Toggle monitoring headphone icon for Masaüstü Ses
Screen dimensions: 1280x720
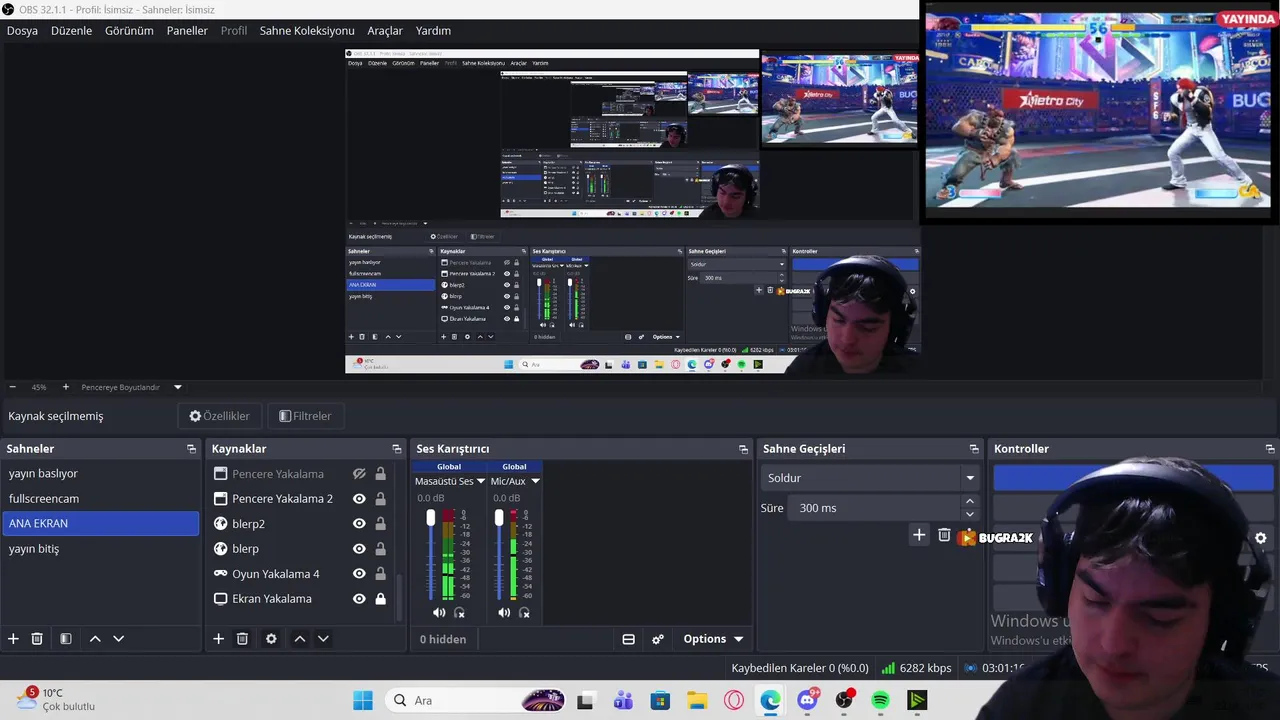[x=460, y=612]
